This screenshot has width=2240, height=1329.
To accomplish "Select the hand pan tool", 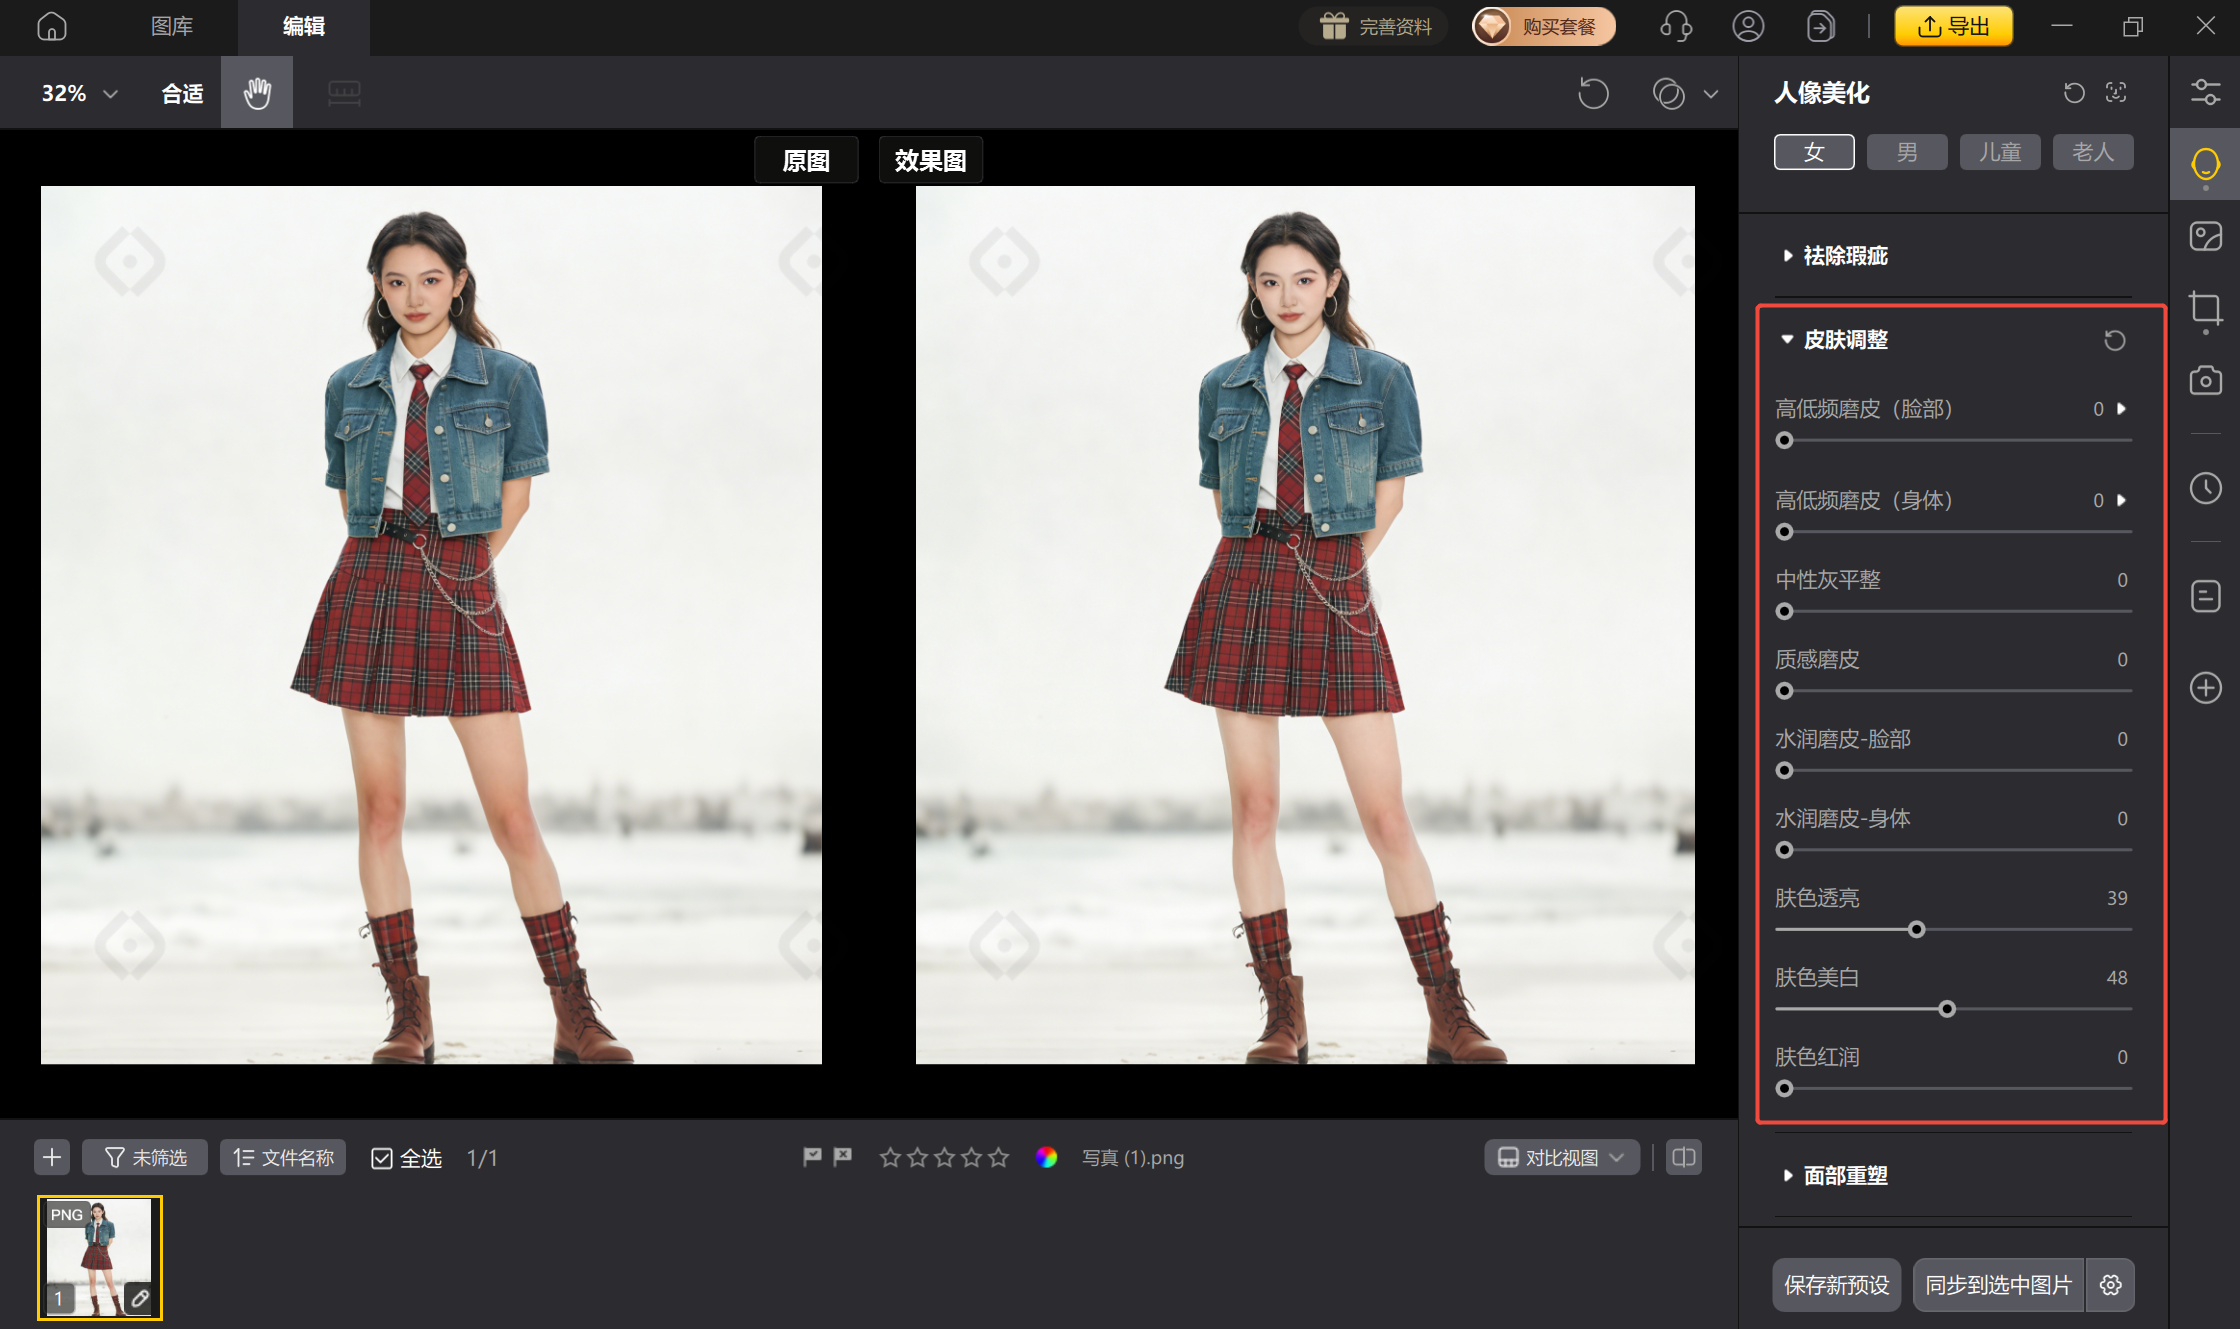I will (x=257, y=93).
